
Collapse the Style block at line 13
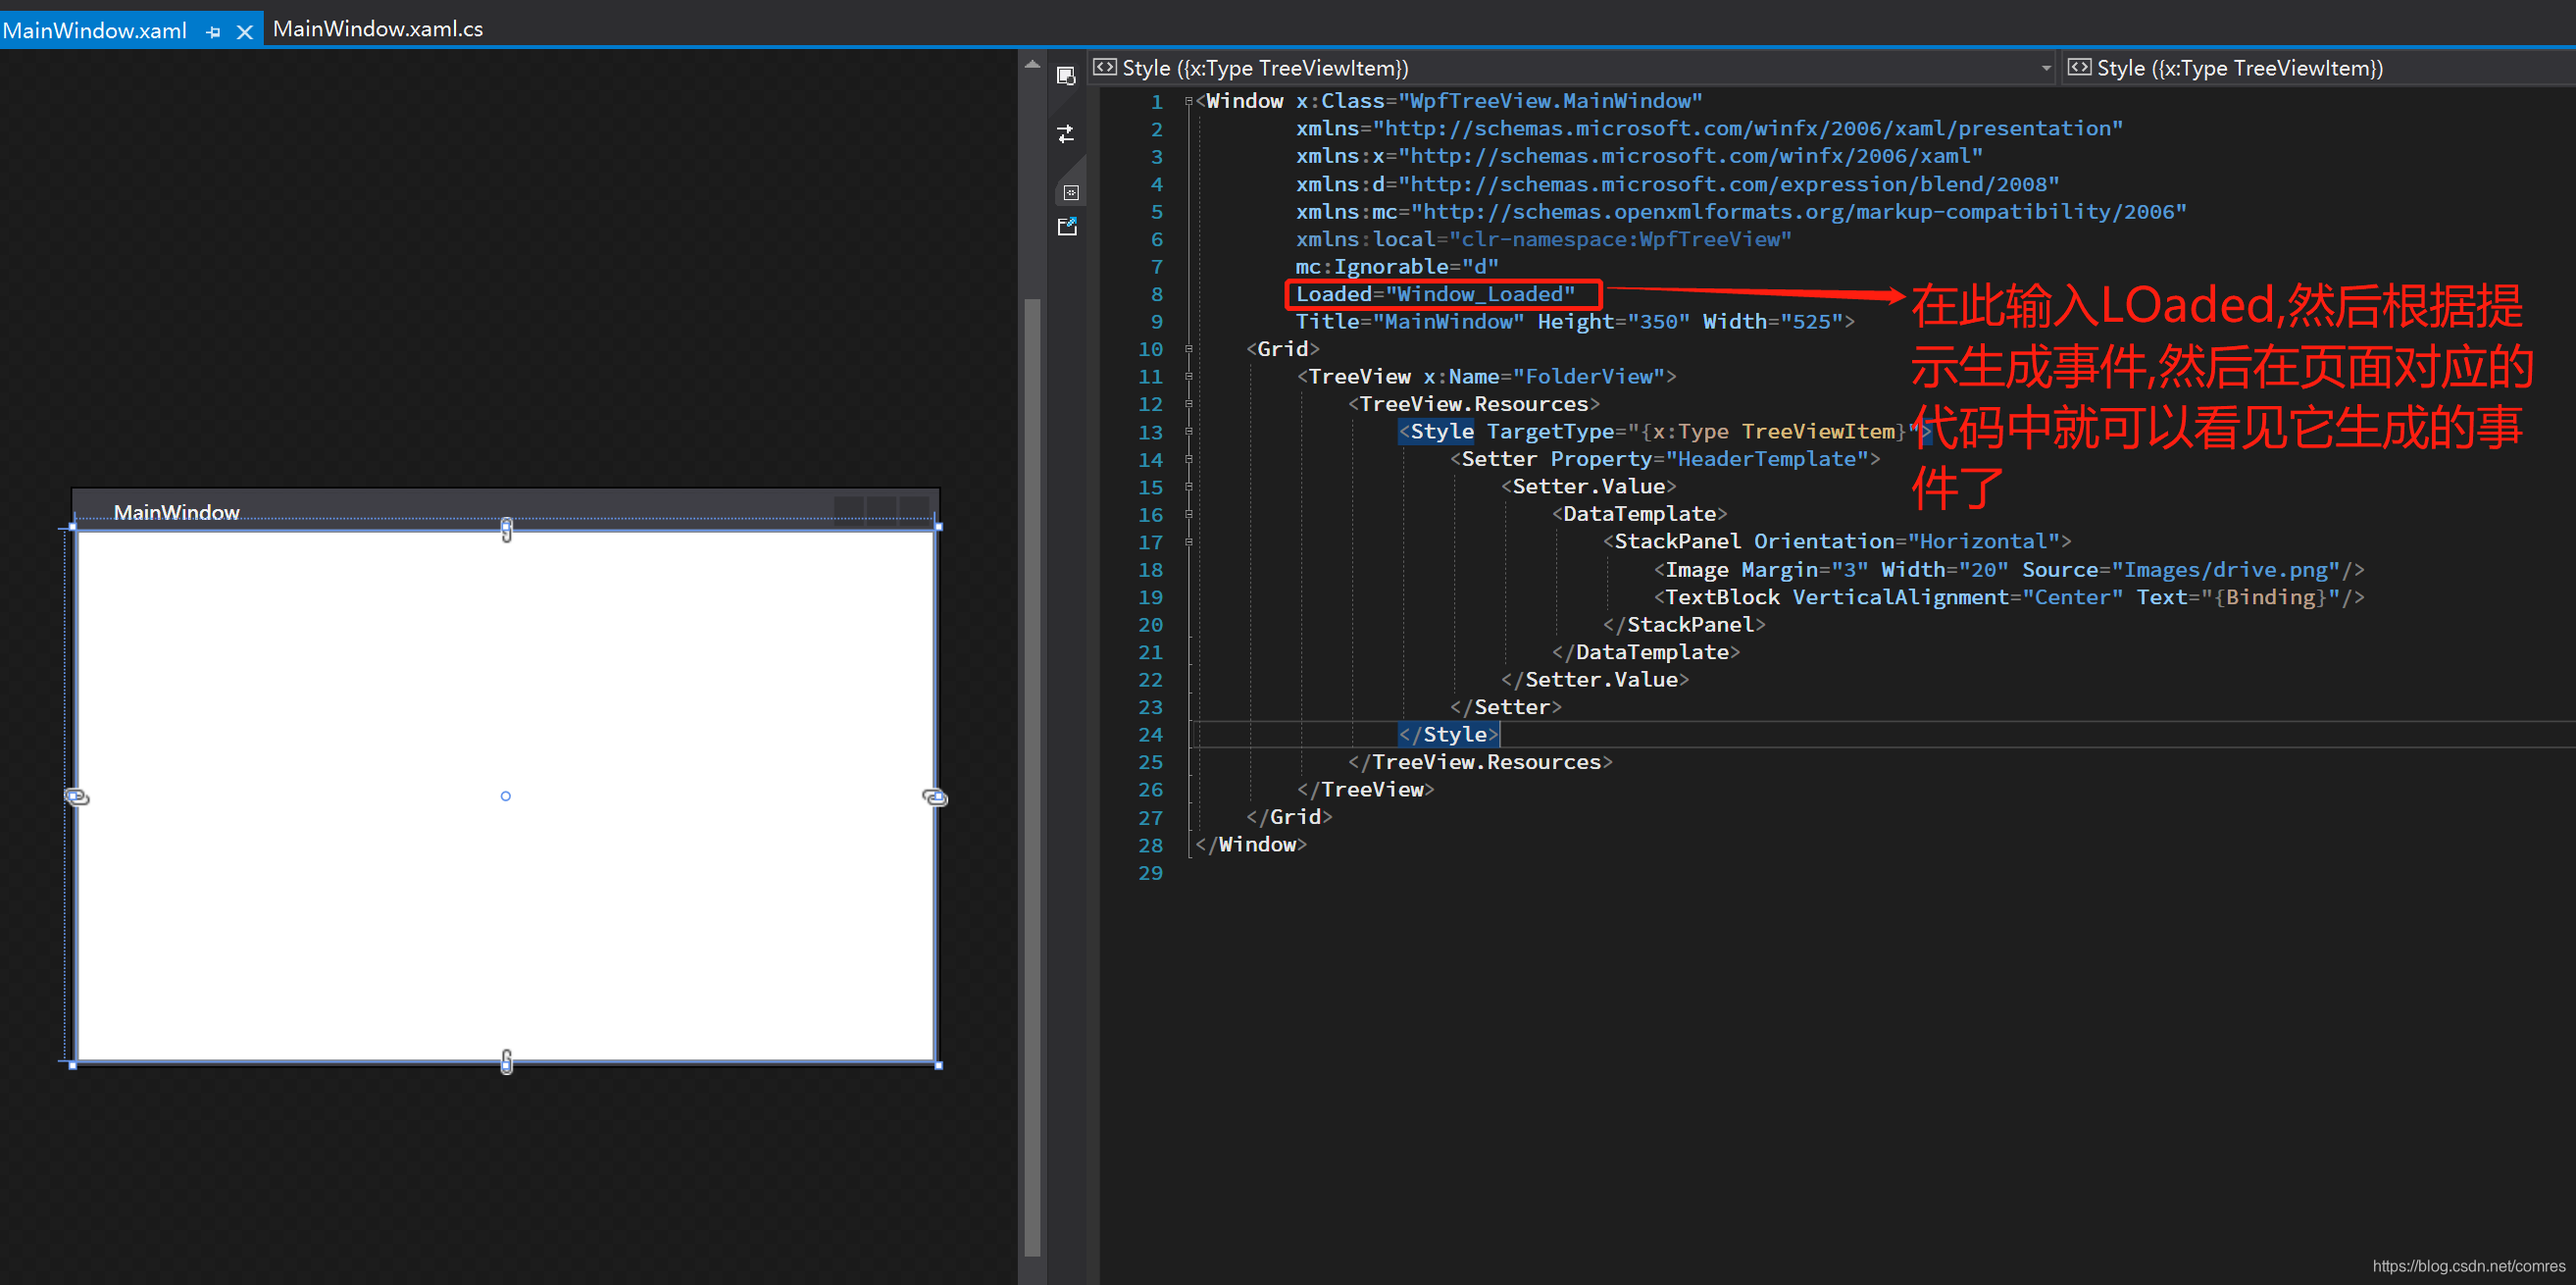pyautogui.click(x=1188, y=432)
